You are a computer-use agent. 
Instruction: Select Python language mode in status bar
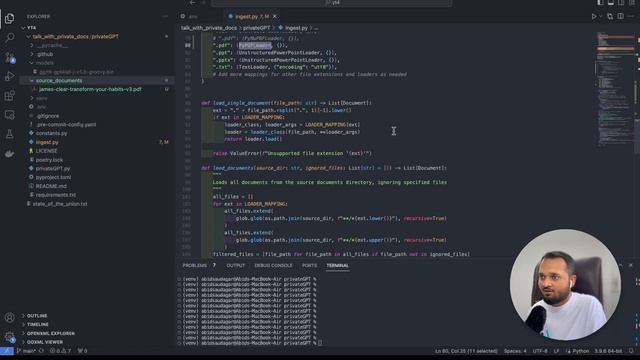coord(580,351)
